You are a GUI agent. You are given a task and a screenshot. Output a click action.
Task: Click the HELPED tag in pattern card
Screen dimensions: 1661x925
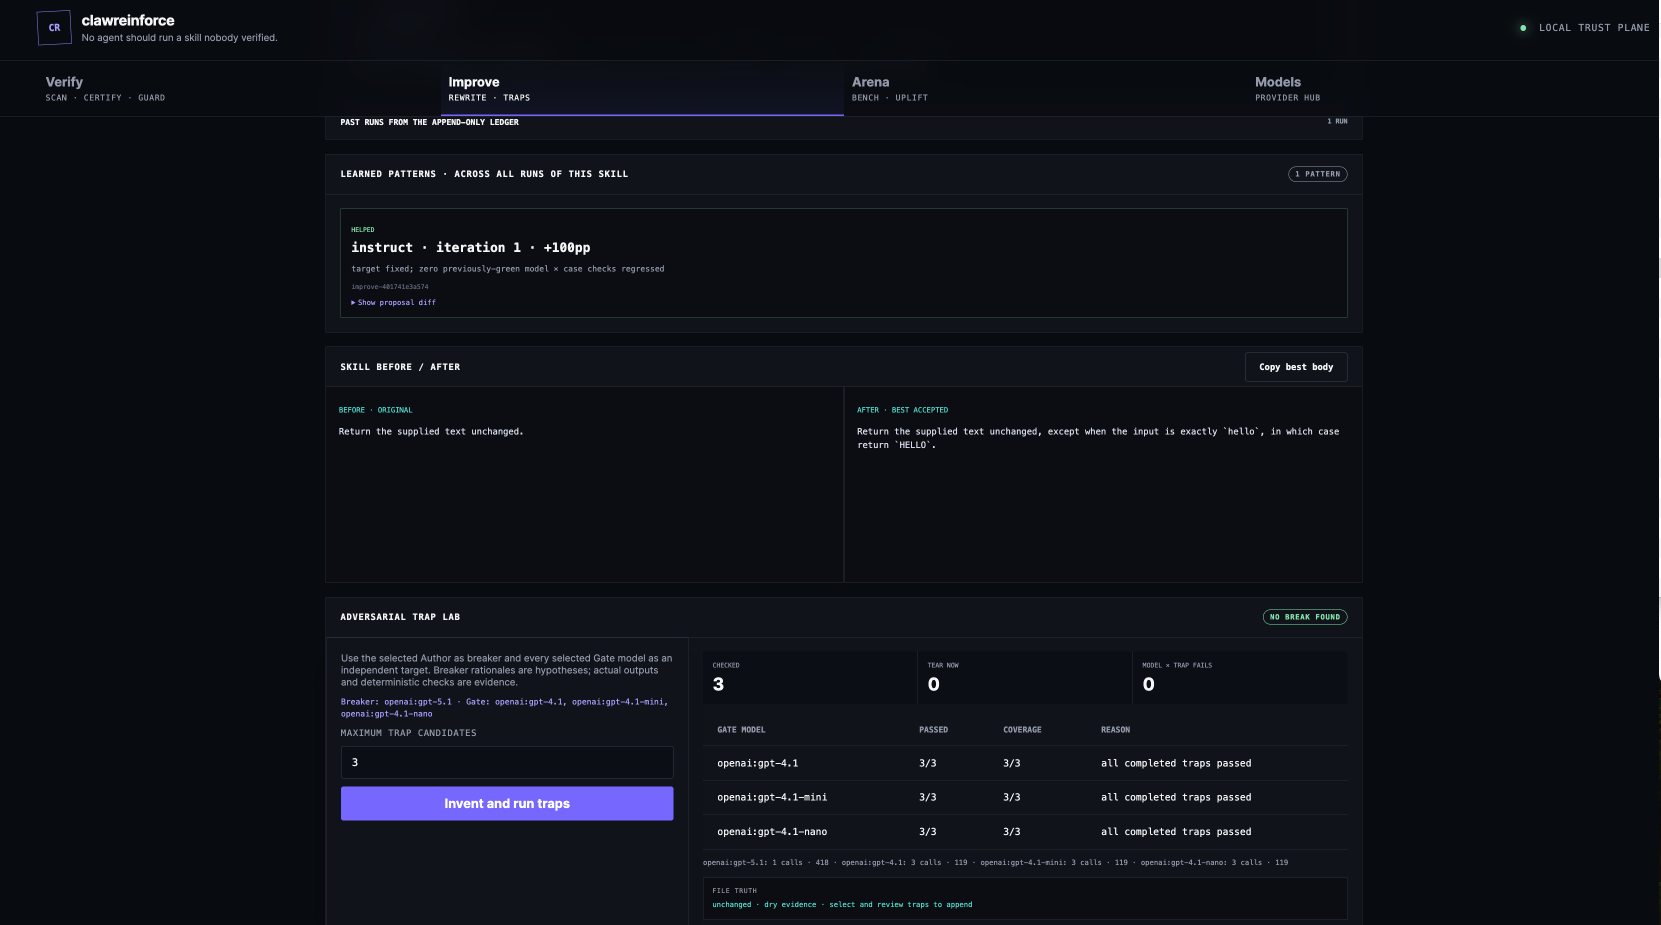[x=362, y=230]
